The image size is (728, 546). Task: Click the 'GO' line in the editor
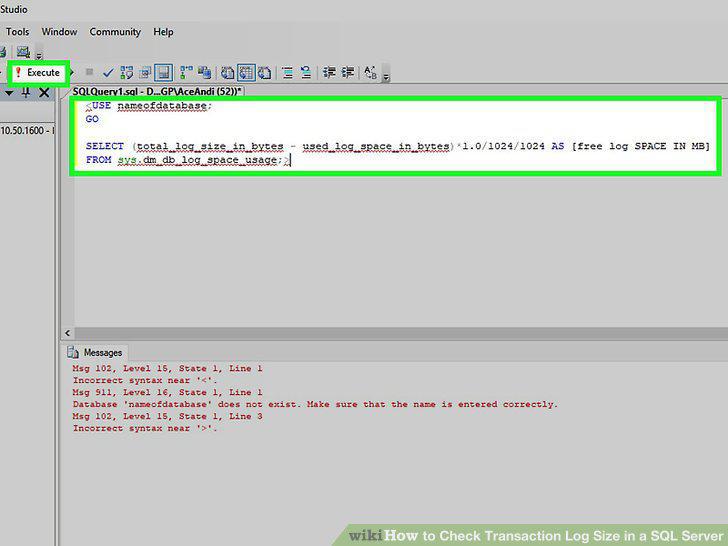[92, 119]
